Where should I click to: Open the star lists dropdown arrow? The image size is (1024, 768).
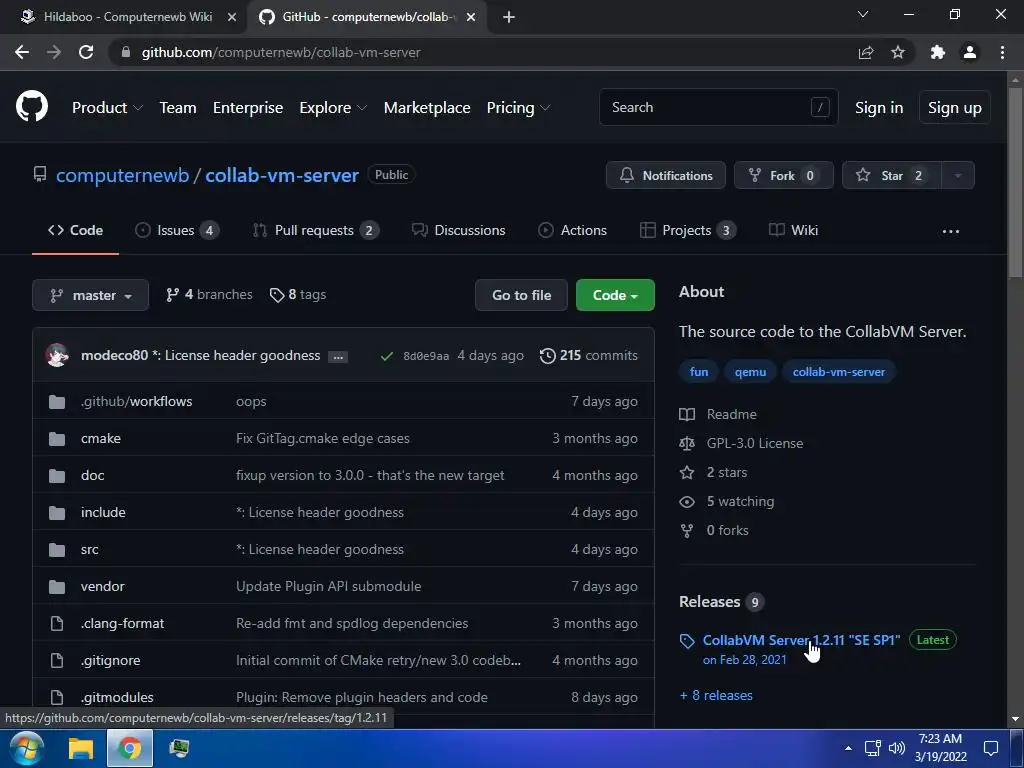(958, 175)
